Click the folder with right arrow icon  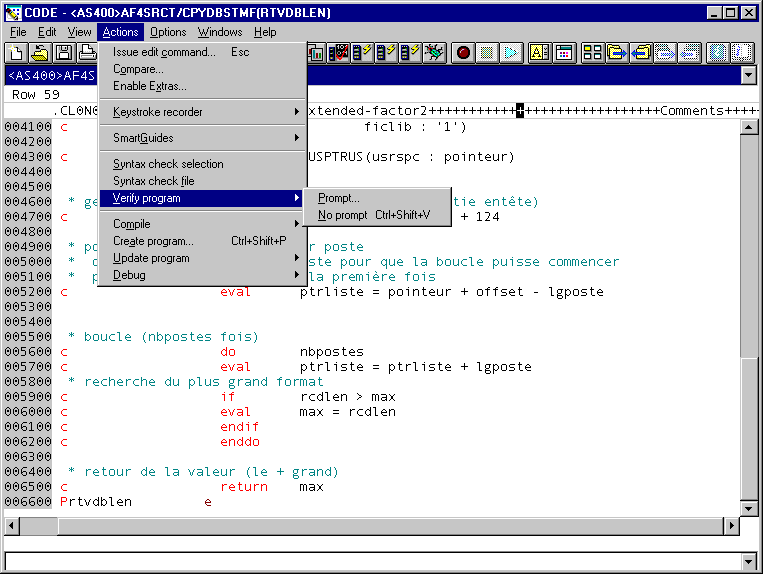617,53
